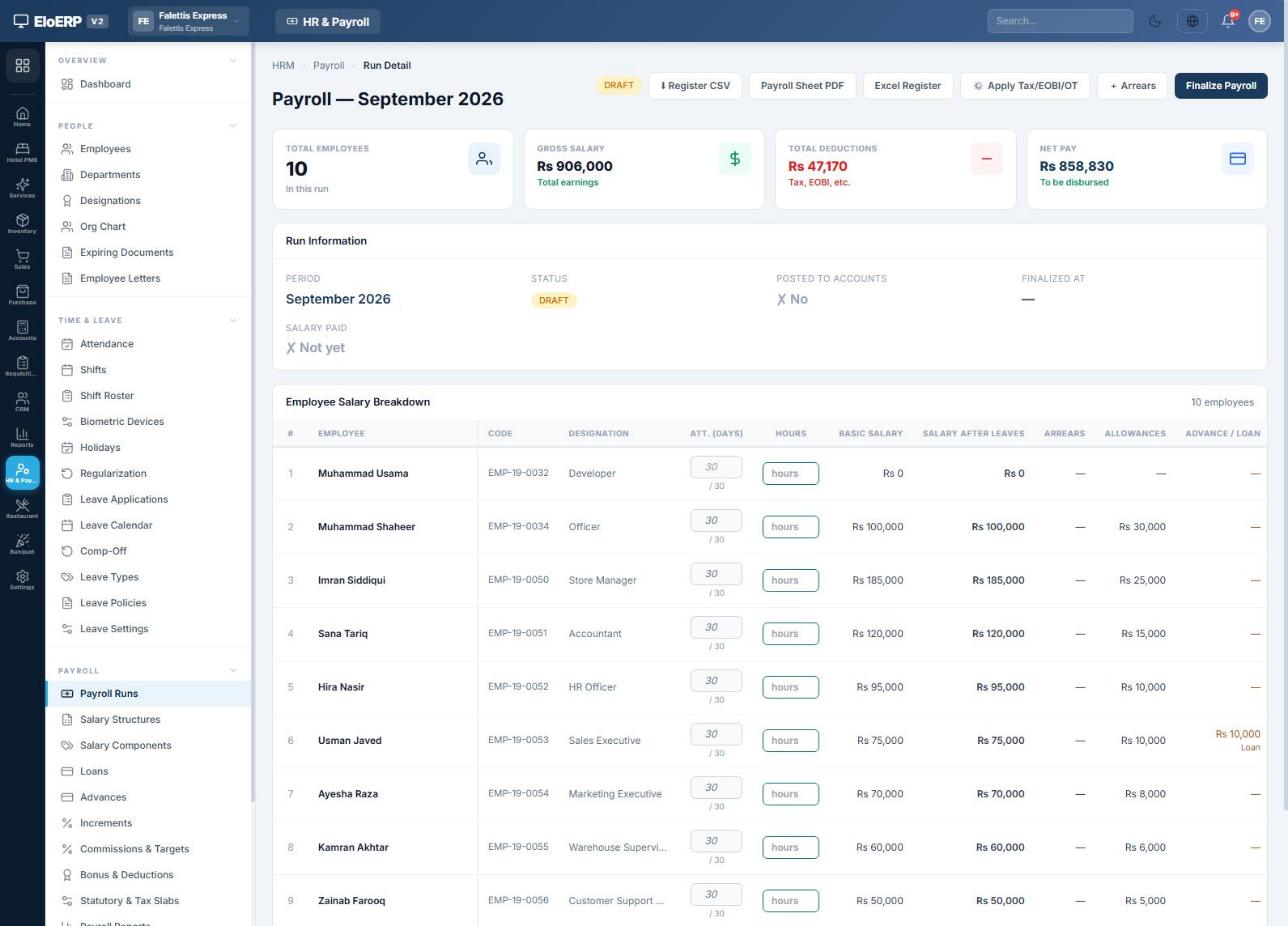Click Apply Tax/EOBI/OT button
Screen dimensions: 1288x926
(1025, 86)
